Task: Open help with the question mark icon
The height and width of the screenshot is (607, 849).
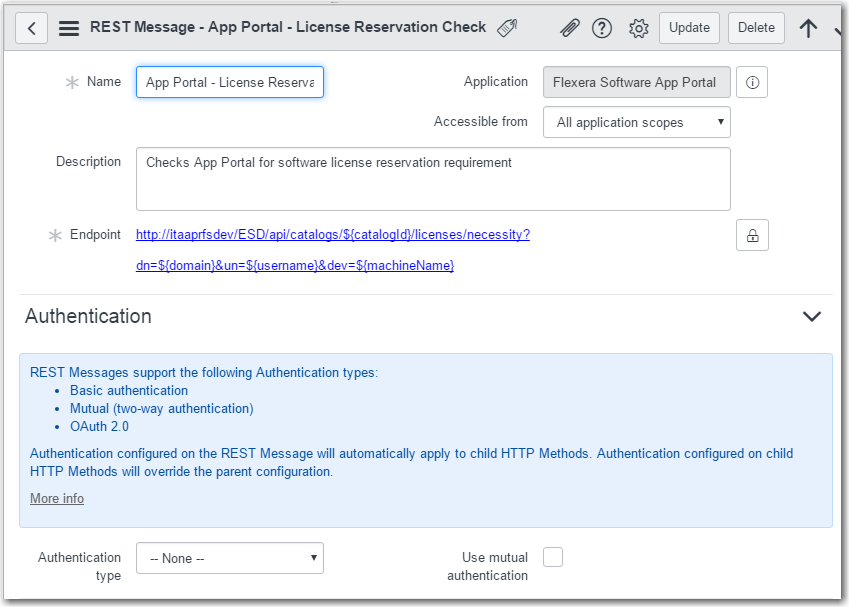Action: click(x=602, y=28)
